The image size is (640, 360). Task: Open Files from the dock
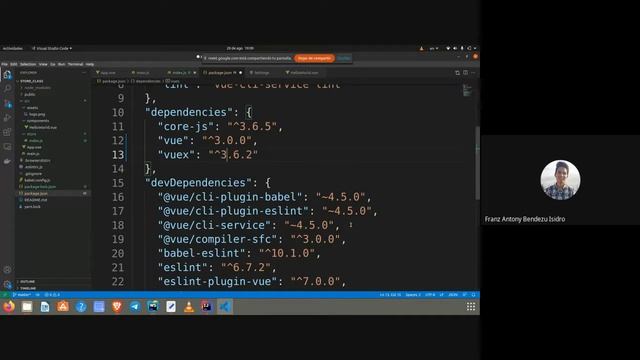27,307
